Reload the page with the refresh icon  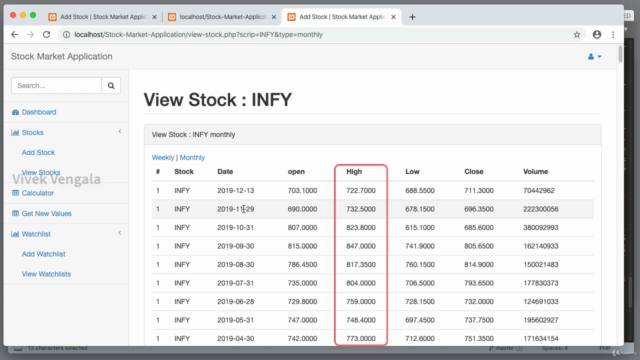(x=47, y=35)
